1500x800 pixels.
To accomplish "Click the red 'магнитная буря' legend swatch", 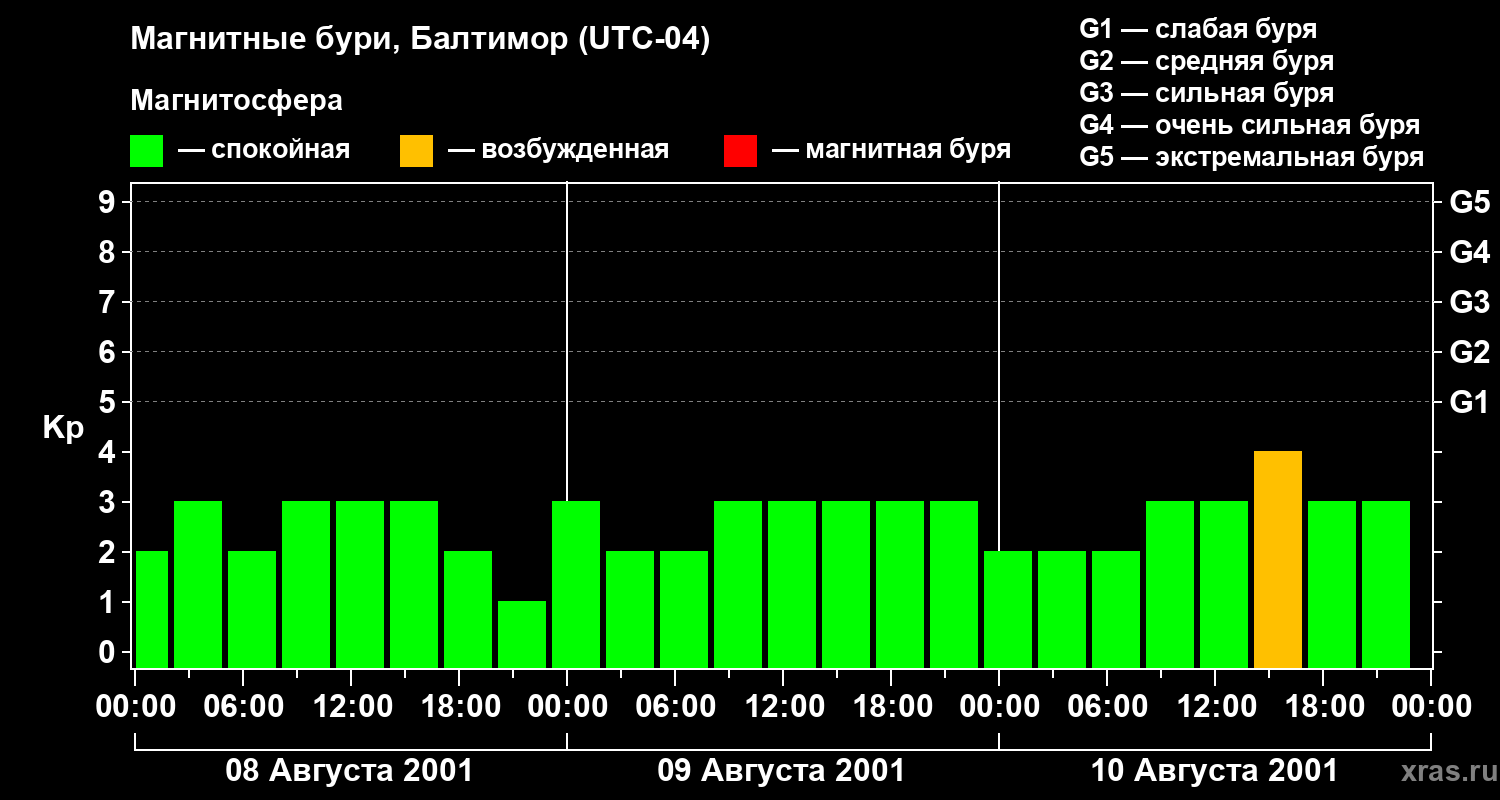I will [x=740, y=151].
